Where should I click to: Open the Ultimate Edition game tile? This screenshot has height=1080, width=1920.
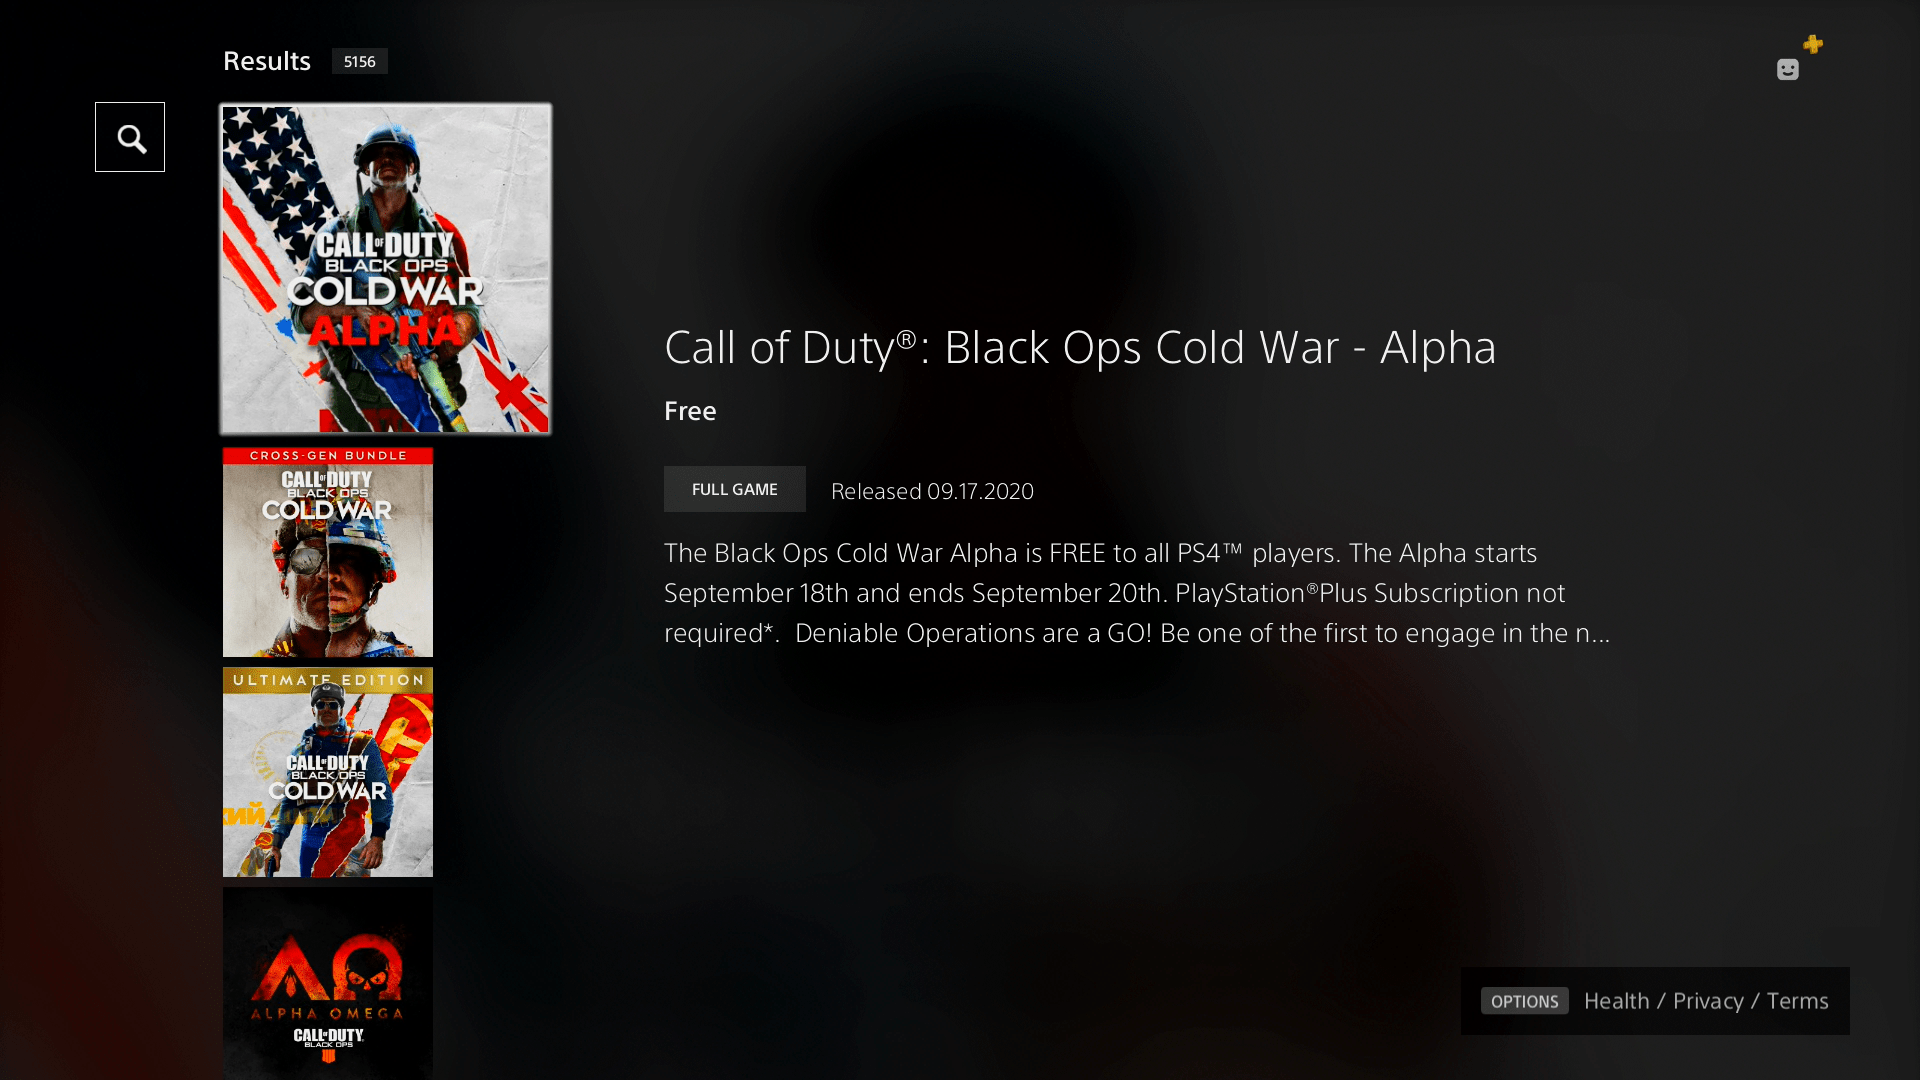[328, 772]
